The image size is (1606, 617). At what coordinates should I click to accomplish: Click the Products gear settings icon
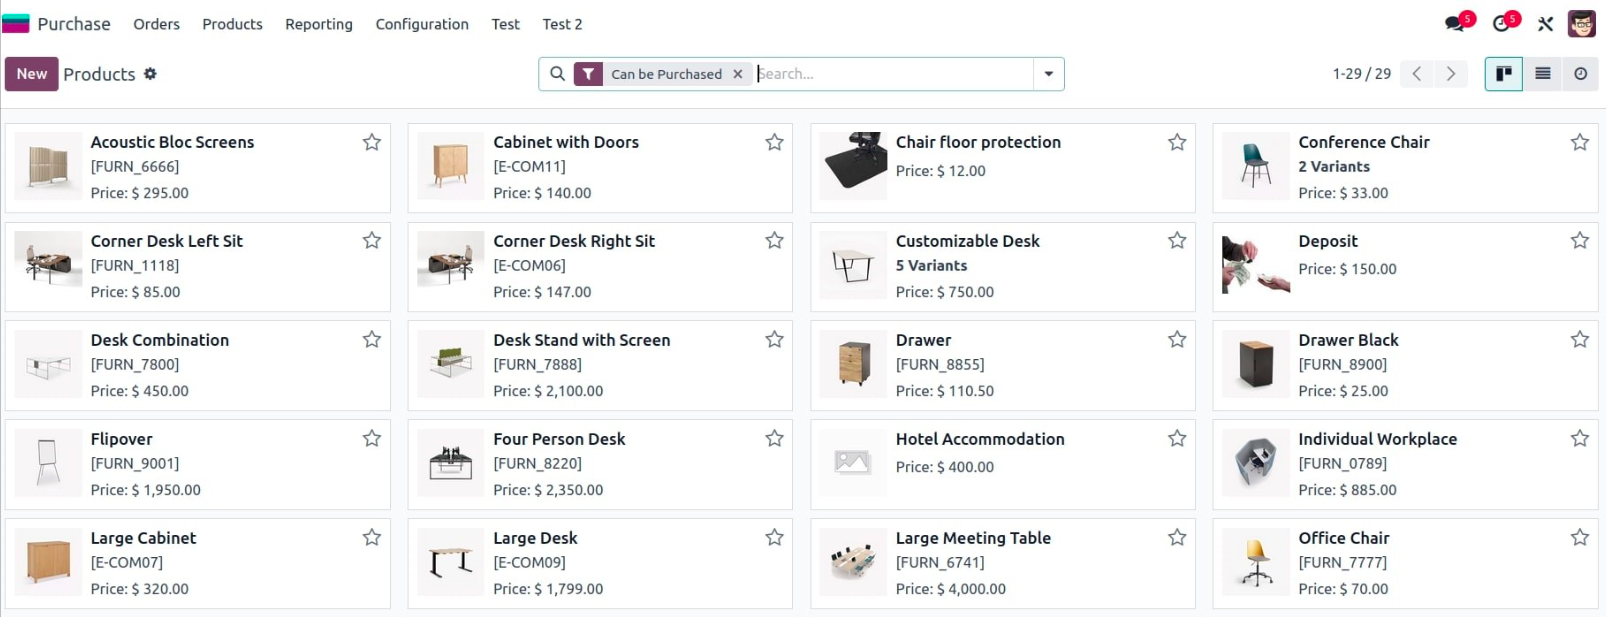pos(150,74)
